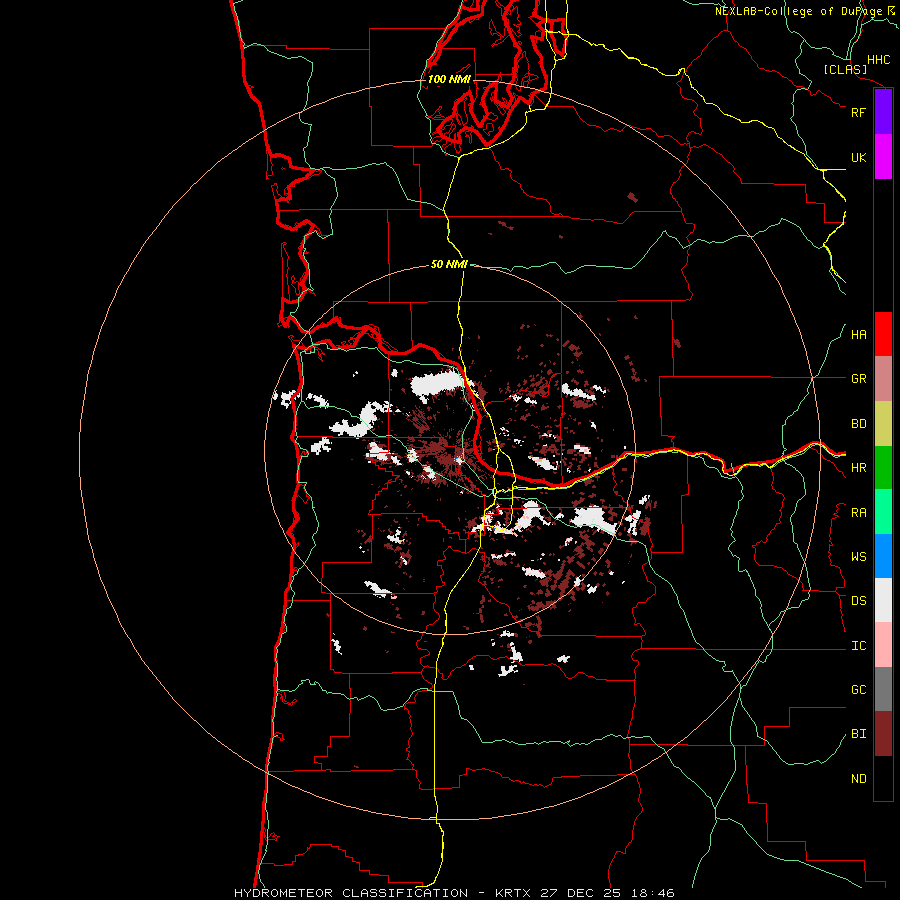Click the GC legend label
This screenshot has width=900, height=900.
pyautogui.click(x=858, y=689)
